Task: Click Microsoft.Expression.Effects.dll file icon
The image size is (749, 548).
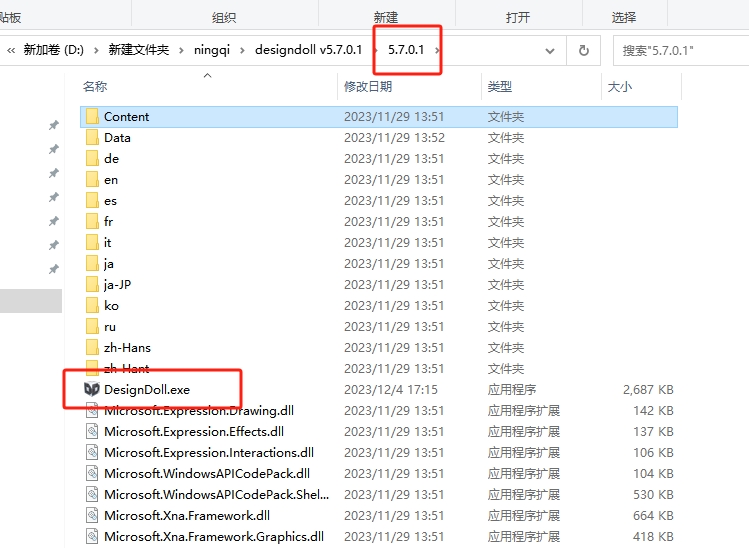Action: coord(92,431)
